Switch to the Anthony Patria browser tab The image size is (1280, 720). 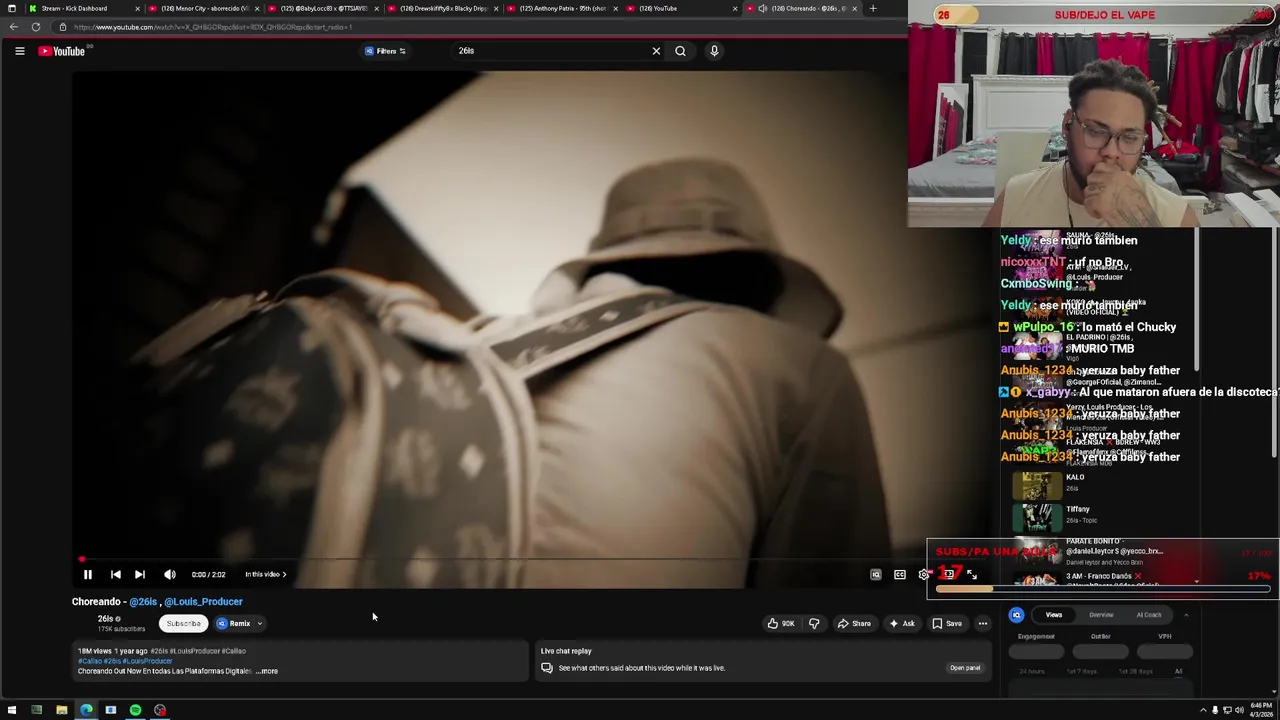point(562,8)
